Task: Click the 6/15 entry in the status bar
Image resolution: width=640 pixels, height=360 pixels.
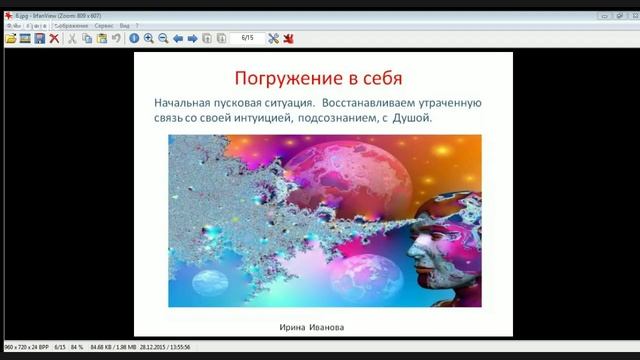Action: 60,347
